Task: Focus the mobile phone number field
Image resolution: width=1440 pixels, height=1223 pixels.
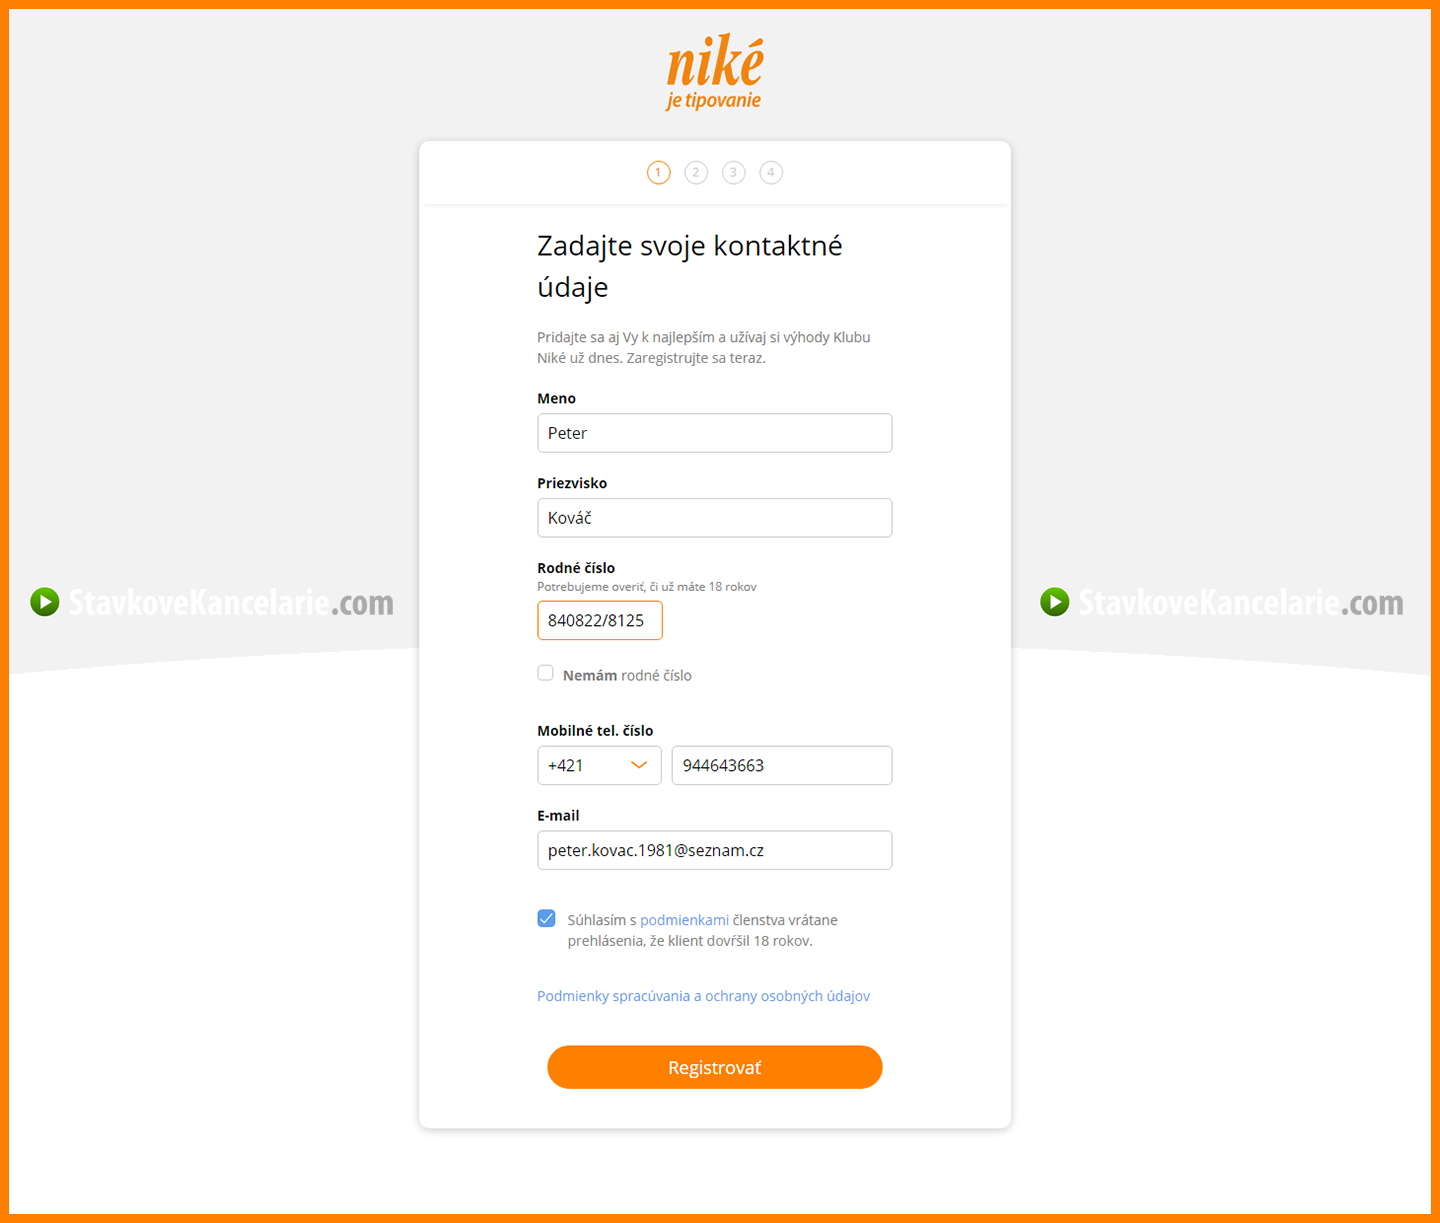Action: coord(781,766)
